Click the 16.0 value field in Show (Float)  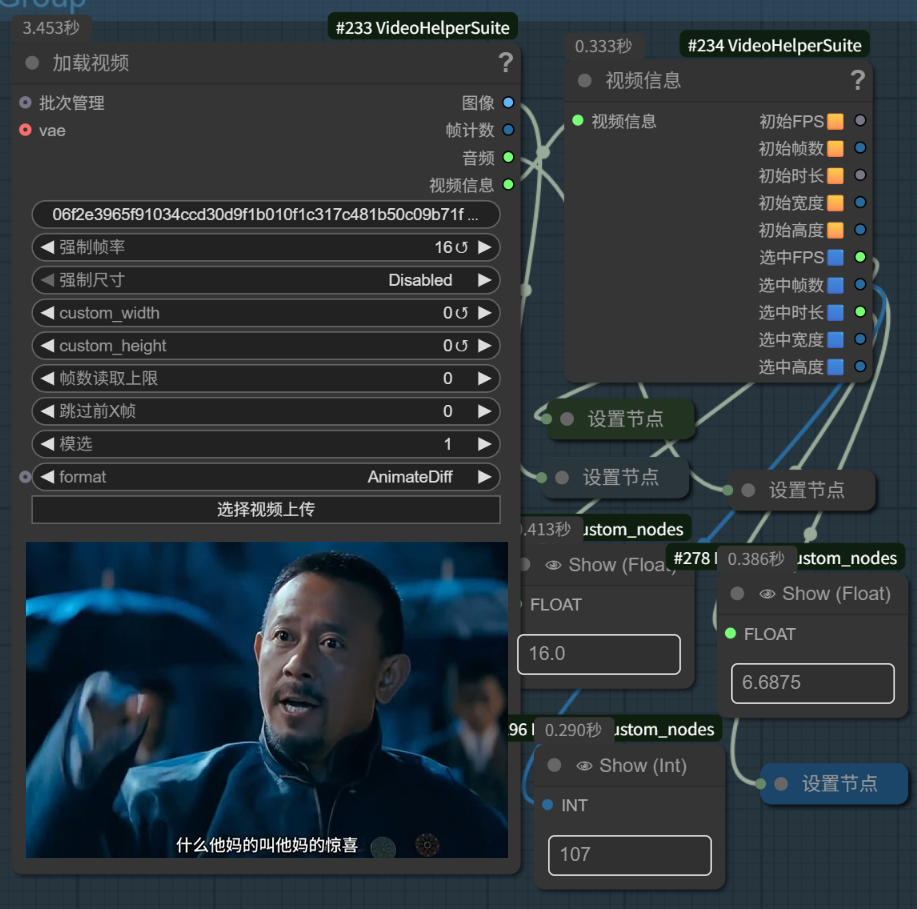(x=599, y=653)
